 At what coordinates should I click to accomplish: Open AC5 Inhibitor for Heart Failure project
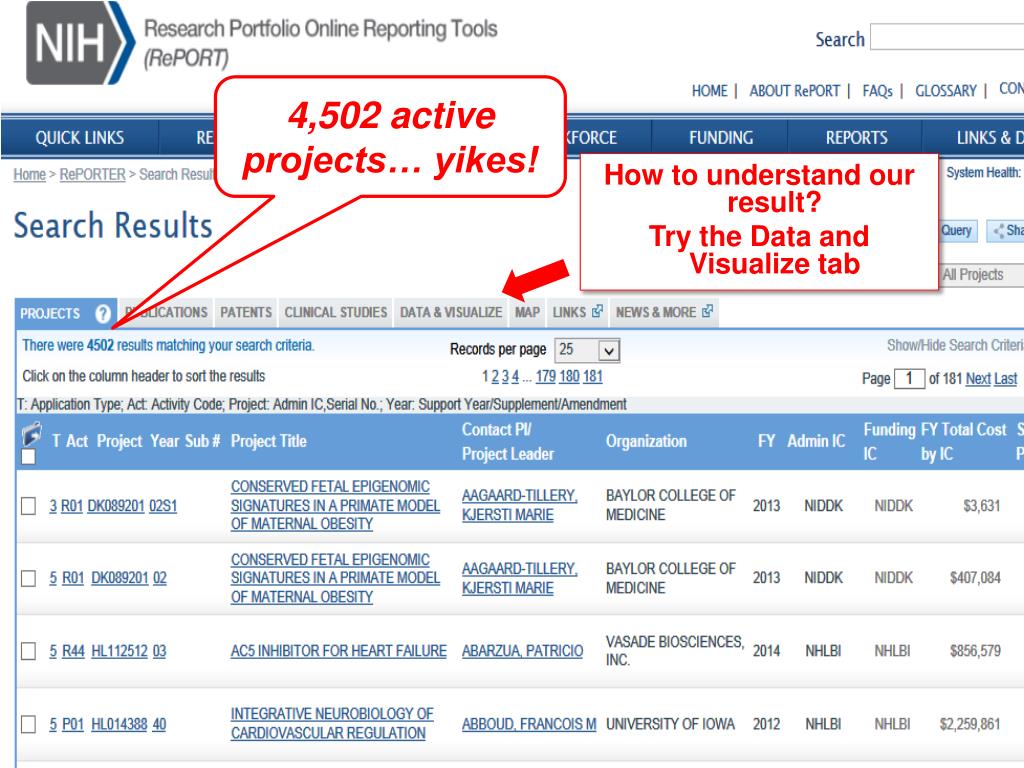[x=338, y=651]
